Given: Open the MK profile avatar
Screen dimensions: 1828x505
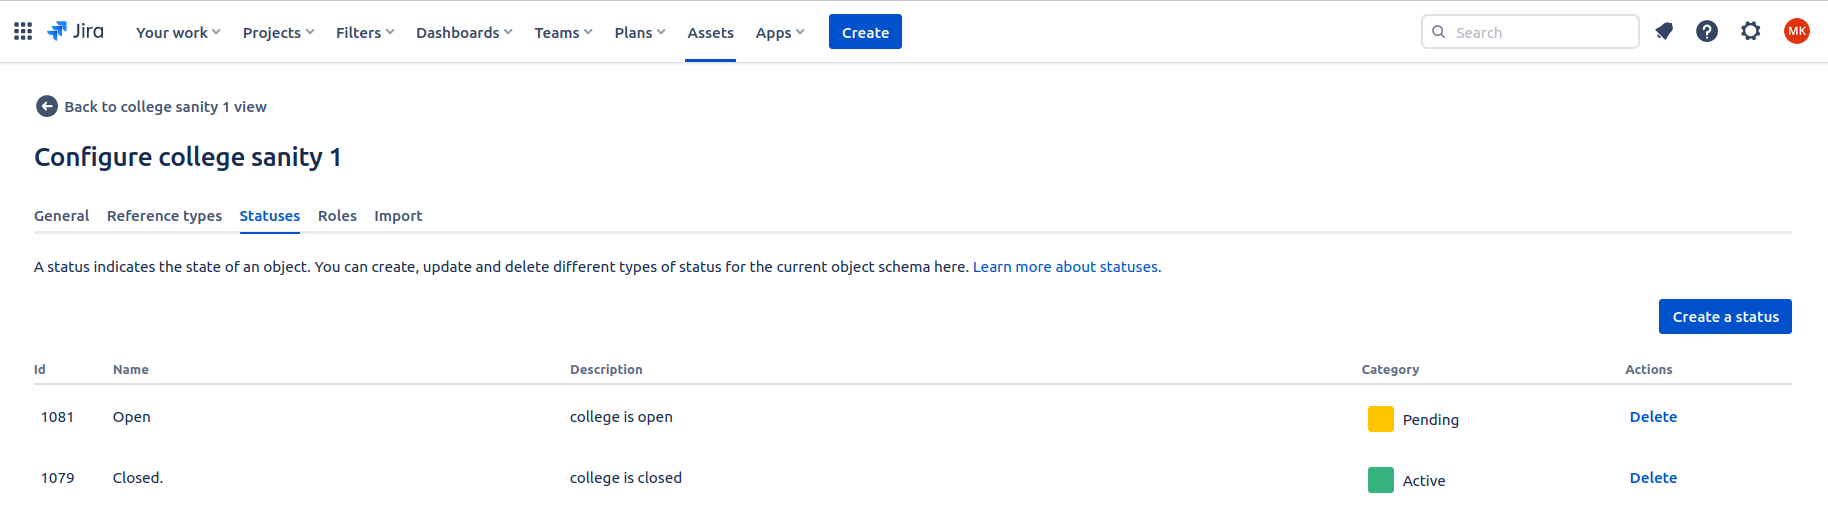Looking at the screenshot, I should (x=1796, y=32).
